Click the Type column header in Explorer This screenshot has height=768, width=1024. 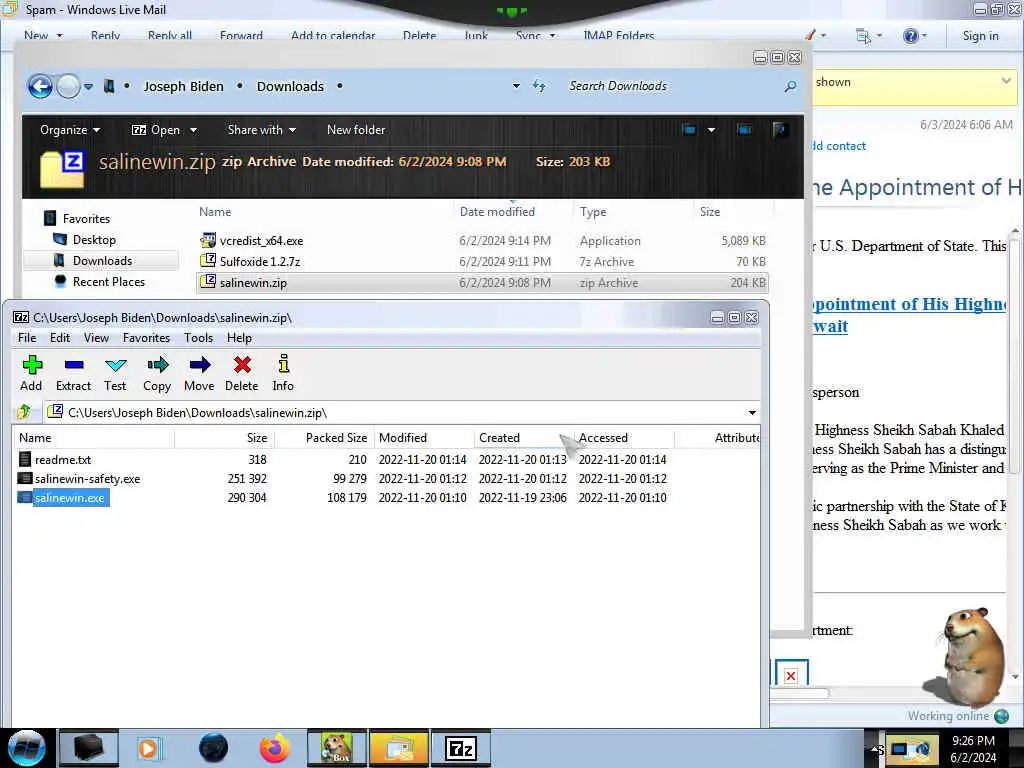pos(593,212)
